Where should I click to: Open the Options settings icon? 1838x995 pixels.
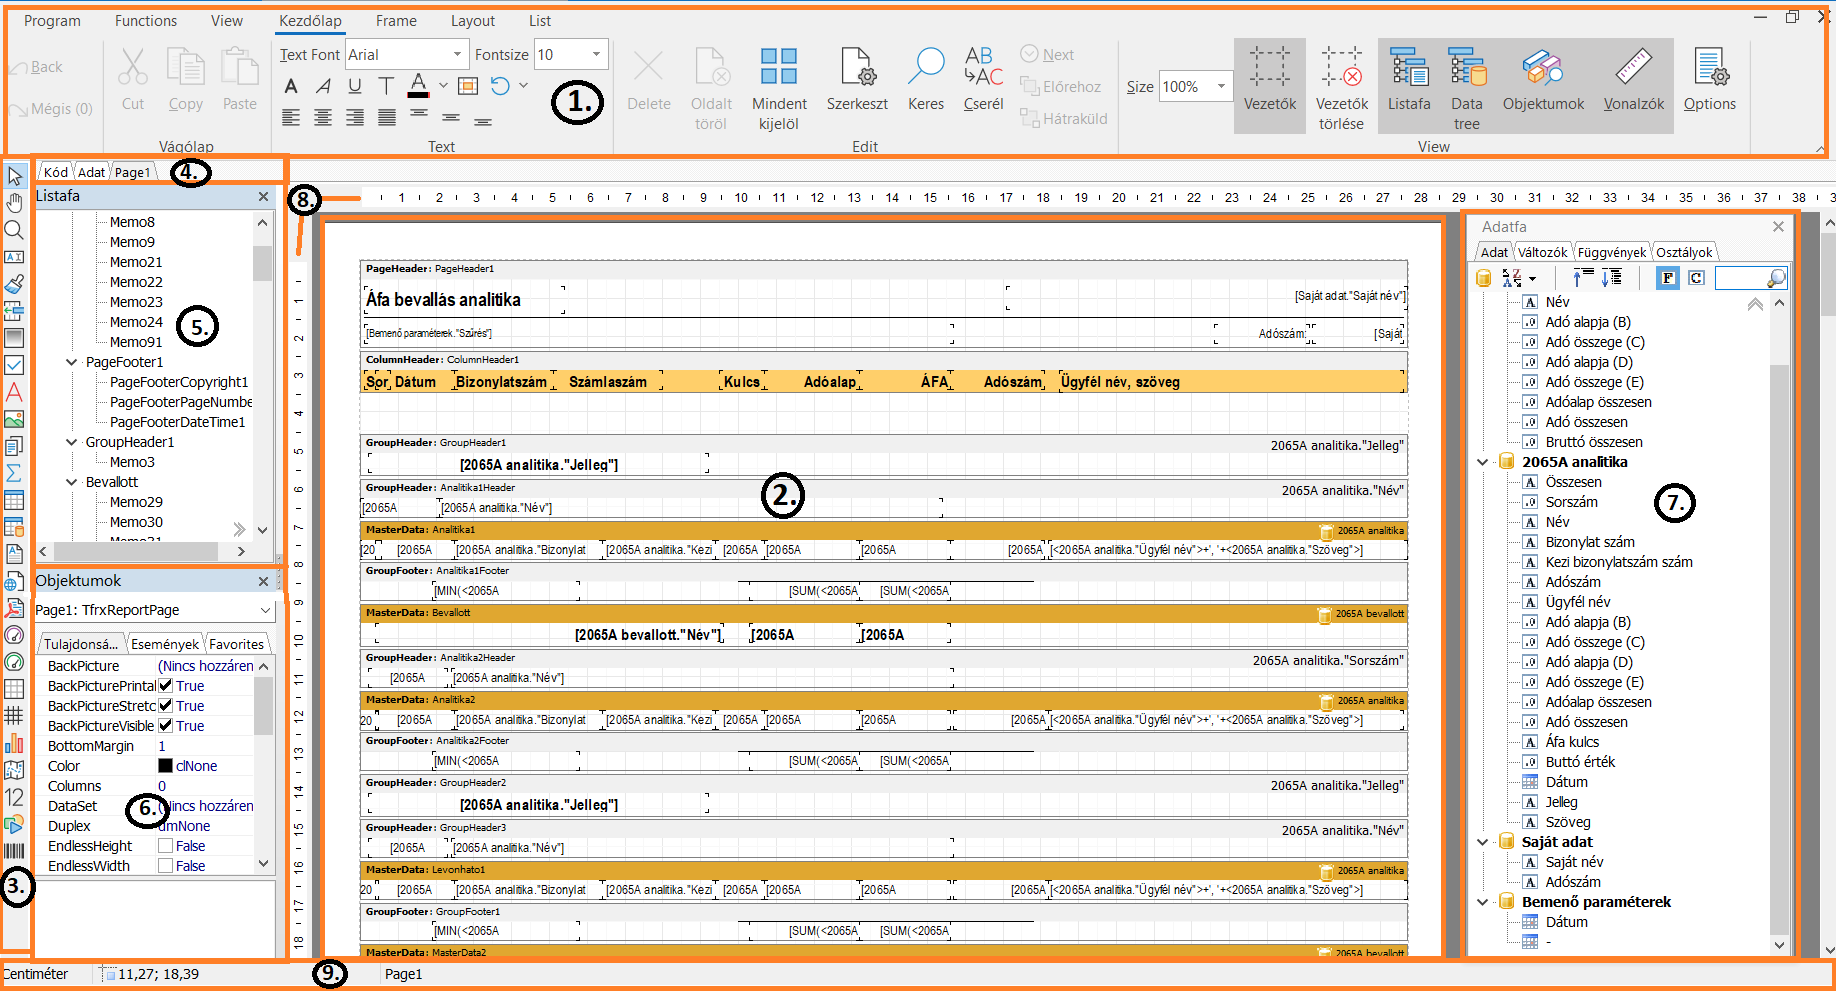point(1709,68)
